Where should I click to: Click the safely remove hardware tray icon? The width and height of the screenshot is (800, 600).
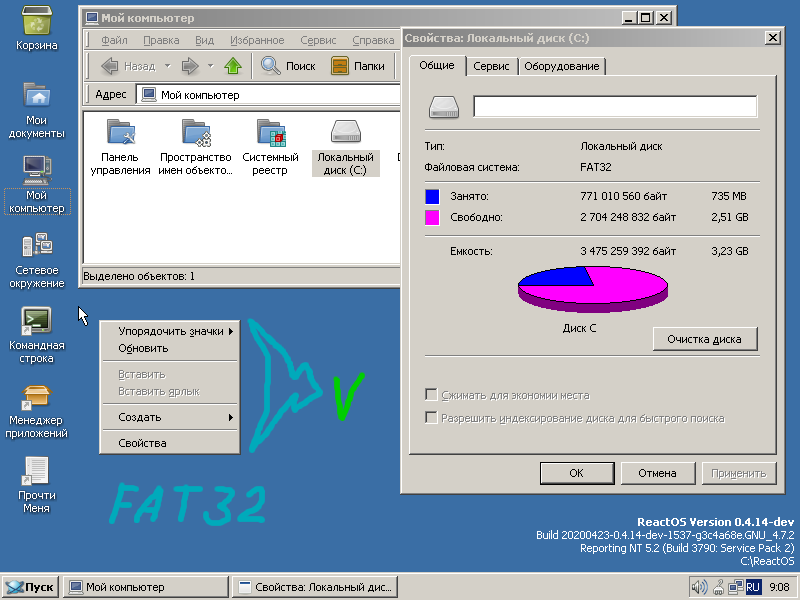point(718,587)
